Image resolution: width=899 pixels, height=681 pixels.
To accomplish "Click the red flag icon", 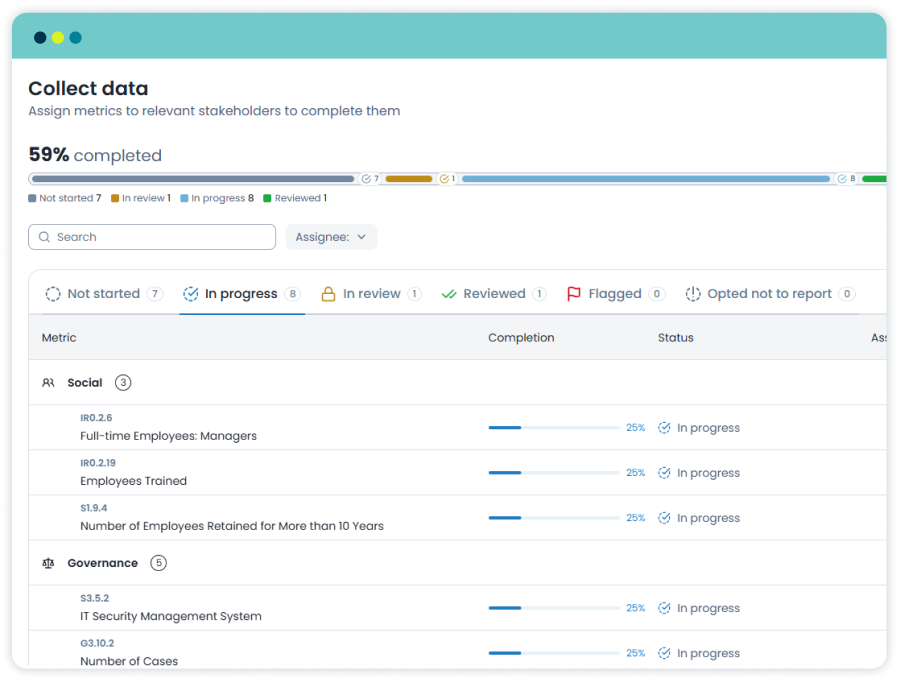I will point(573,294).
